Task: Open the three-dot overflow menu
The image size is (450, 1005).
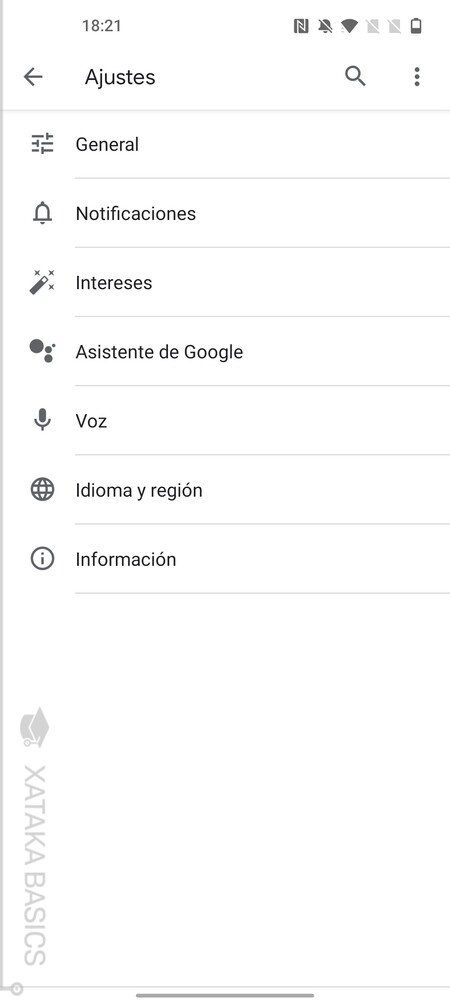Action: [x=417, y=76]
